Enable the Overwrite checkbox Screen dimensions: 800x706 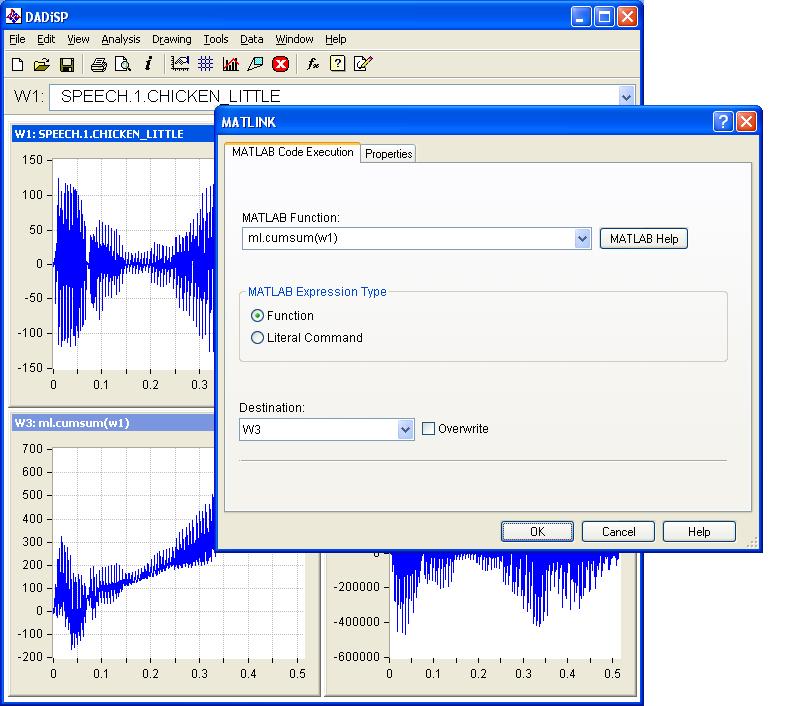(429, 428)
